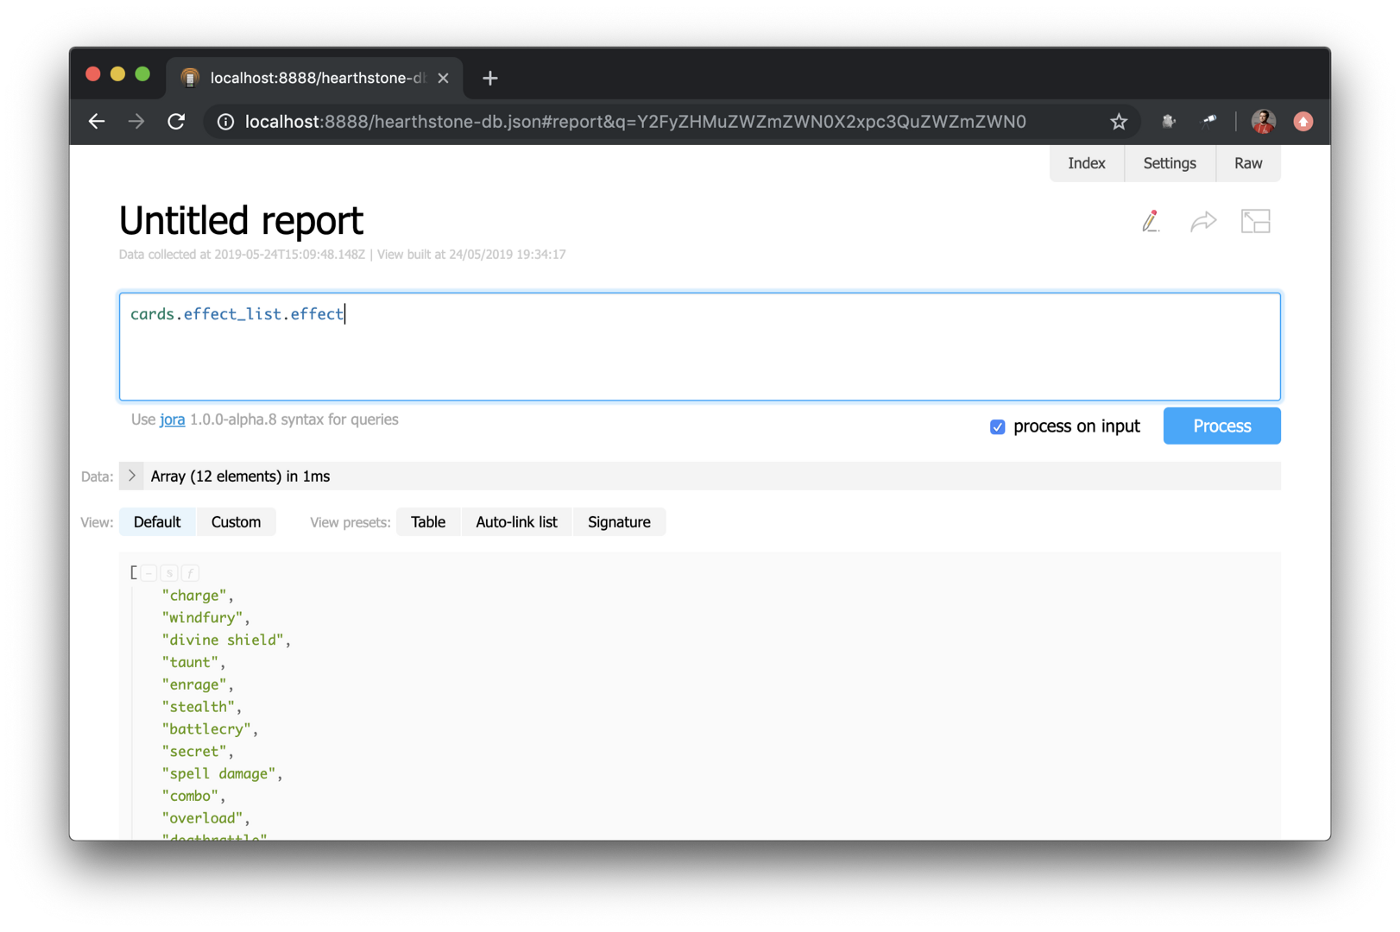The height and width of the screenshot is (932, 1400).
Task: Expand the Data array details chevron
Action: 131,476
